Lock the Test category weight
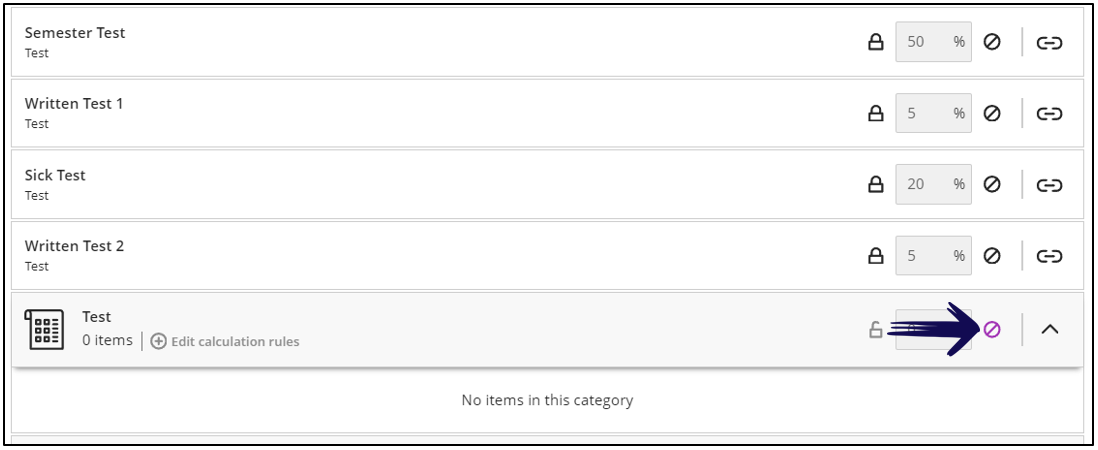Viewport: 1098px width, 450px height. coord(875,329)
